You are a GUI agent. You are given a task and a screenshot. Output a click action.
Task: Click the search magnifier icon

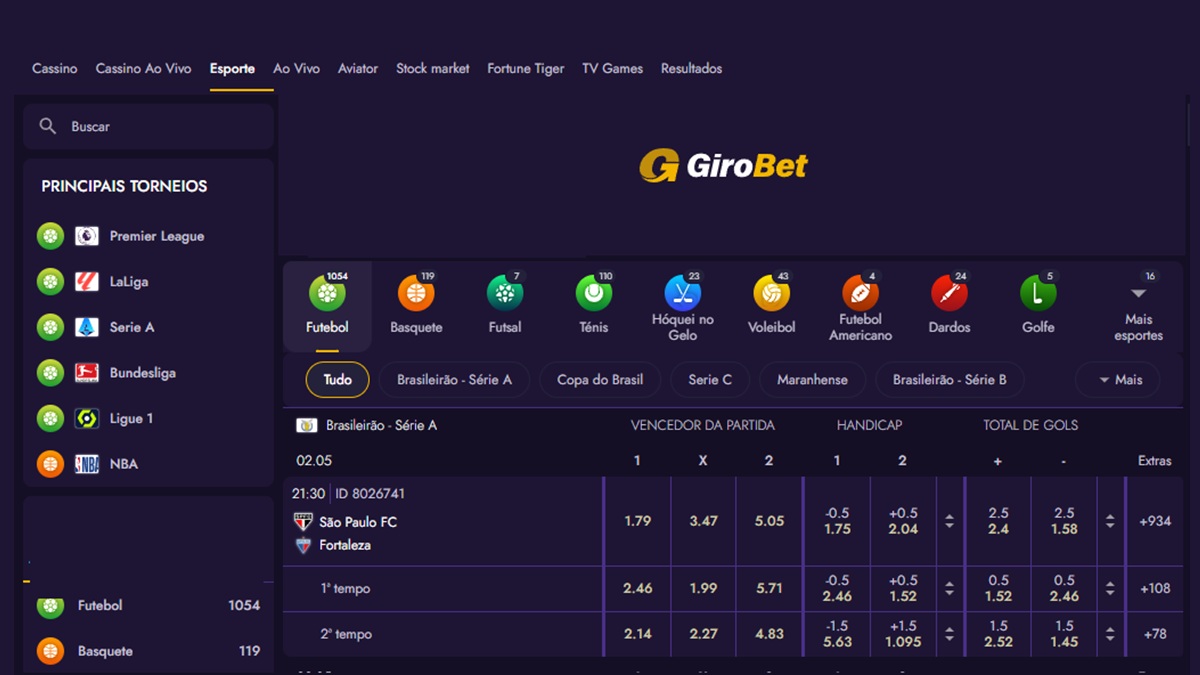(47, 126)
